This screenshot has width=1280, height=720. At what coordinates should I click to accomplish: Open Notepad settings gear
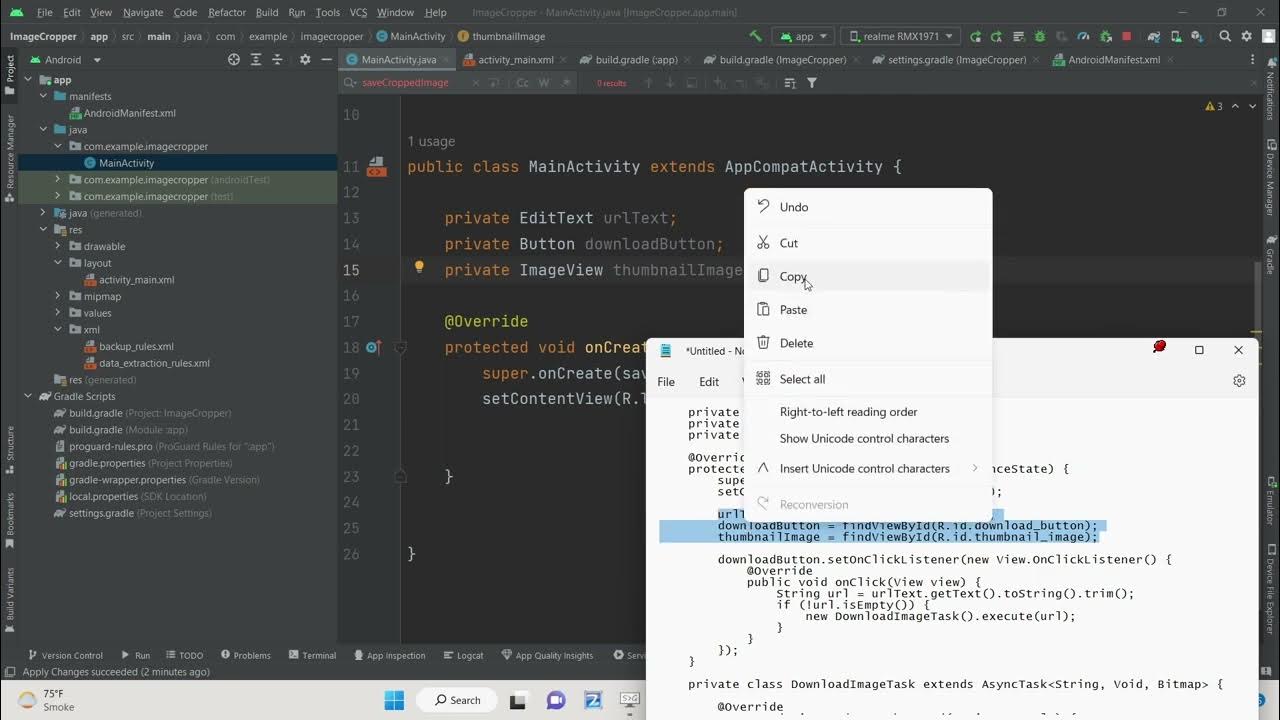[1239, 381]
